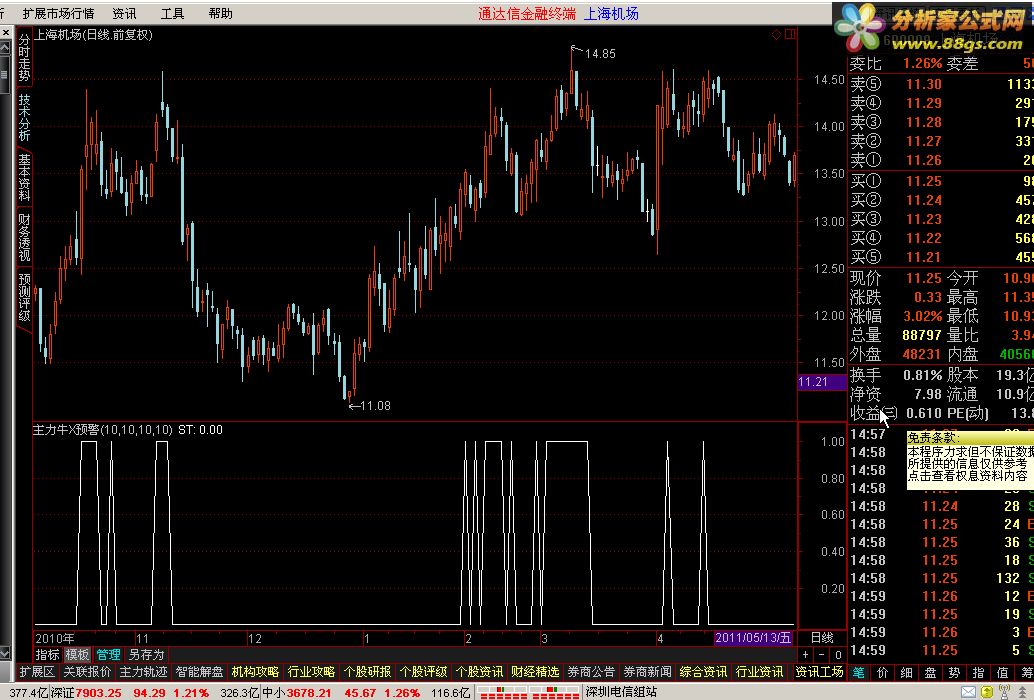This screenshot has width=1034, height=700.
Task: Switch to the 财经精选 tab
Action: coord(535,672)
